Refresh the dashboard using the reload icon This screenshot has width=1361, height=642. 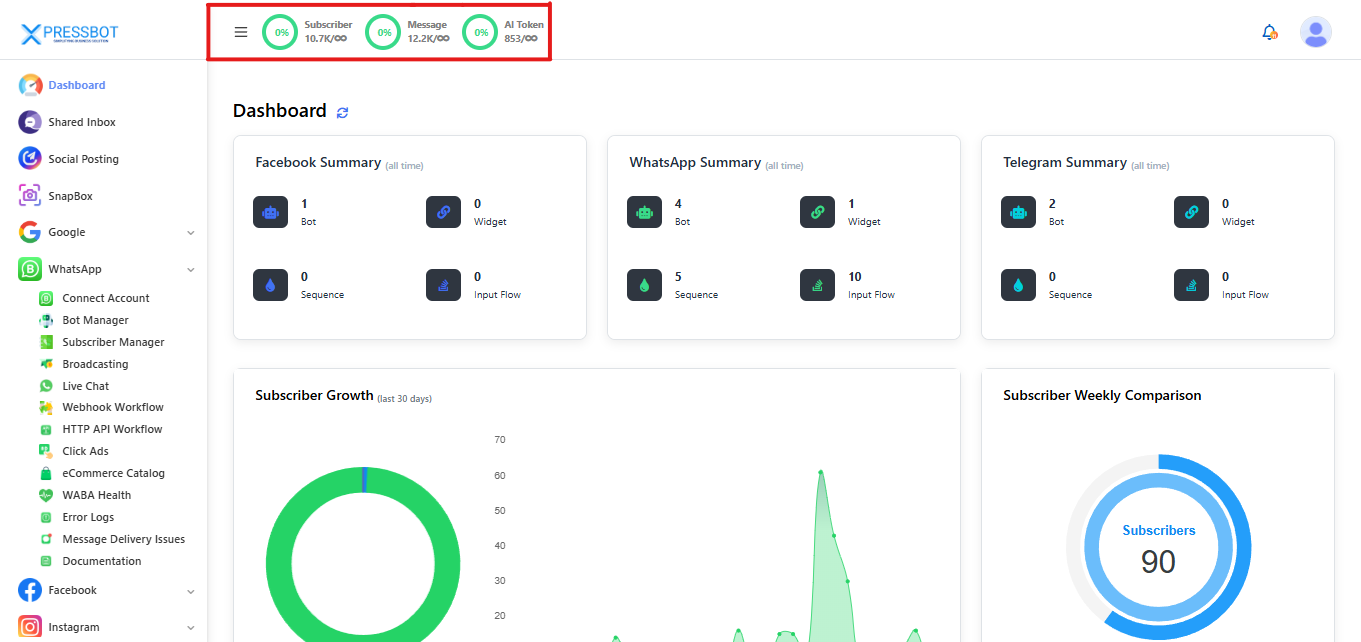tap(343, 113)
